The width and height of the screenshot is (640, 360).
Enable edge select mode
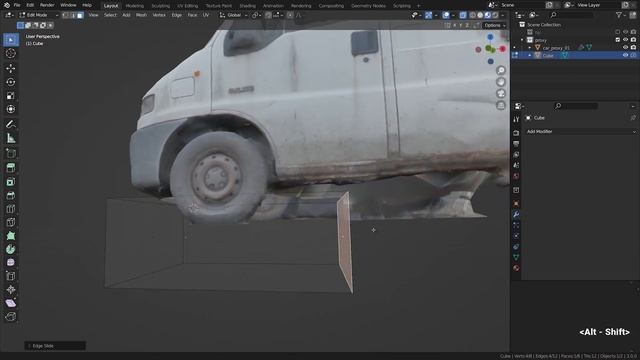pos(73,15)
